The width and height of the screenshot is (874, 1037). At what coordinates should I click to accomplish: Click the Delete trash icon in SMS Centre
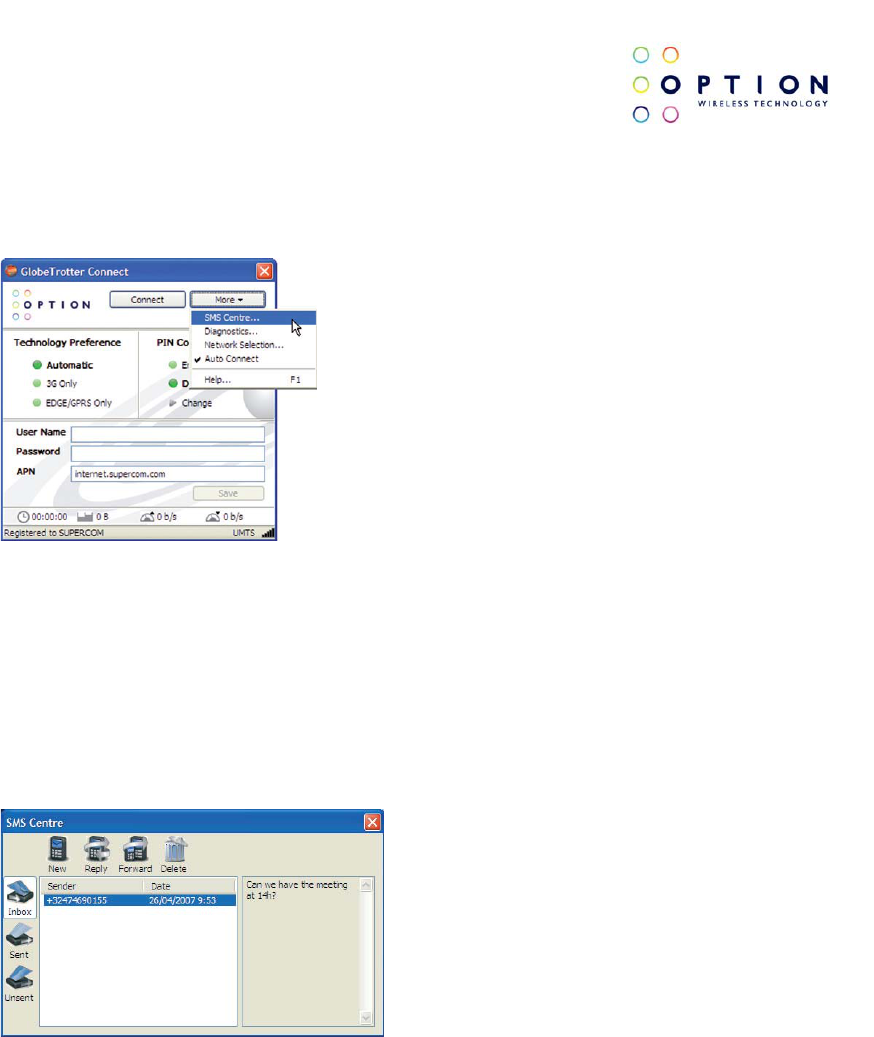(x=175, y=849)
